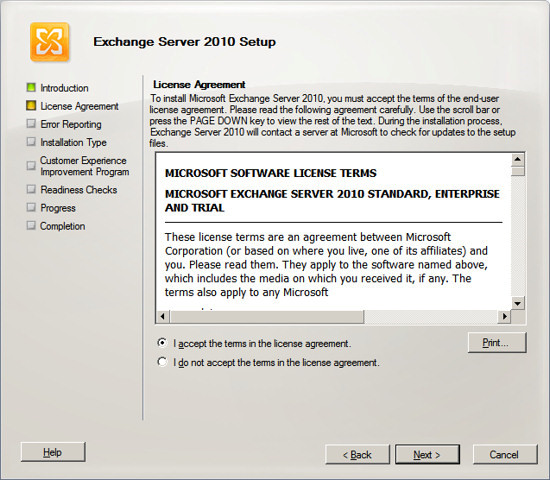Click the green Introduction step indicator
The image size is (550, 480).
[31, 87]
